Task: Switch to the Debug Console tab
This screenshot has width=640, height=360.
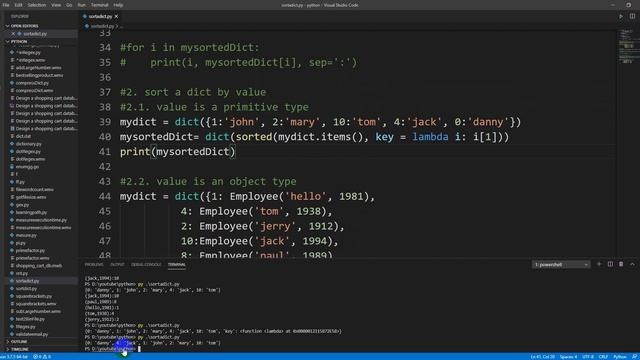Action: point(146,264)
